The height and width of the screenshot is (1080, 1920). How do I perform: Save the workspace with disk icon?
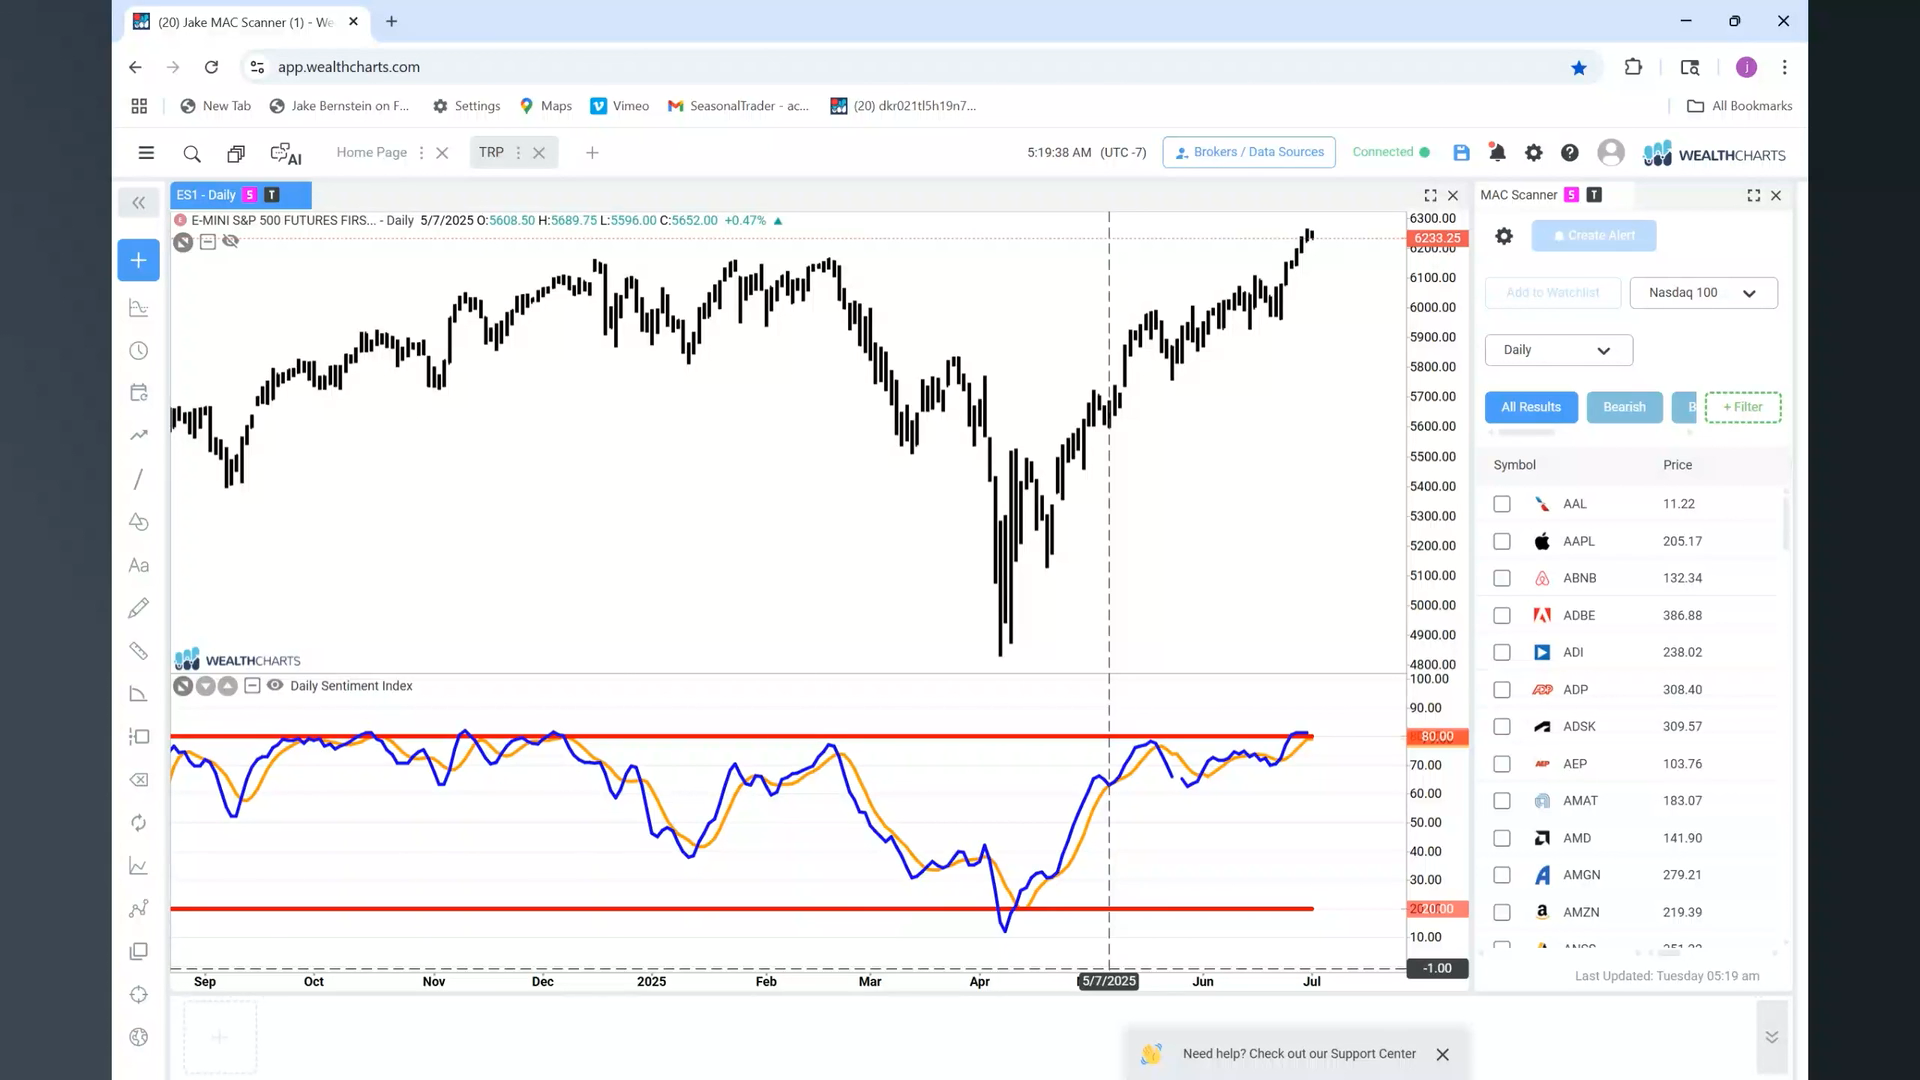click(1461, 153)
